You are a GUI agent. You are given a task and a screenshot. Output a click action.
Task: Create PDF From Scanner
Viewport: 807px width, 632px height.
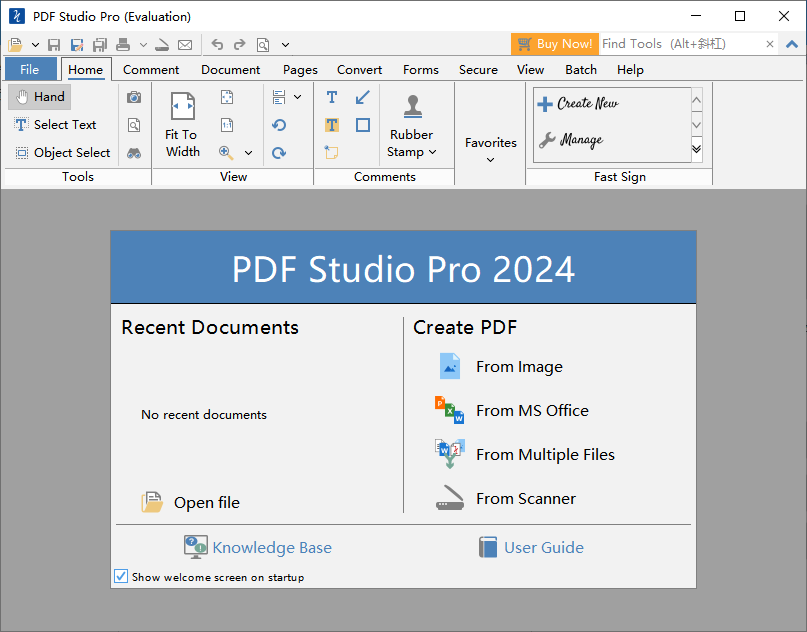pos(505,498)
